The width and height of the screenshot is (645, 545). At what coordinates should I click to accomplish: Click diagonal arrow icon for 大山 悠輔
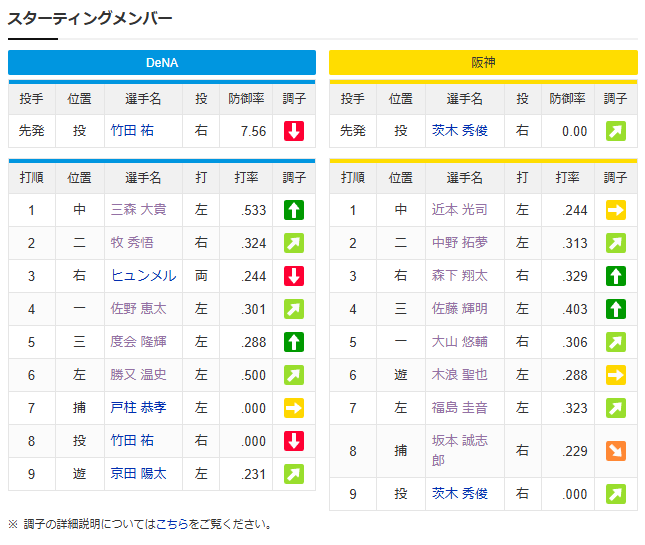coord(615,342)
